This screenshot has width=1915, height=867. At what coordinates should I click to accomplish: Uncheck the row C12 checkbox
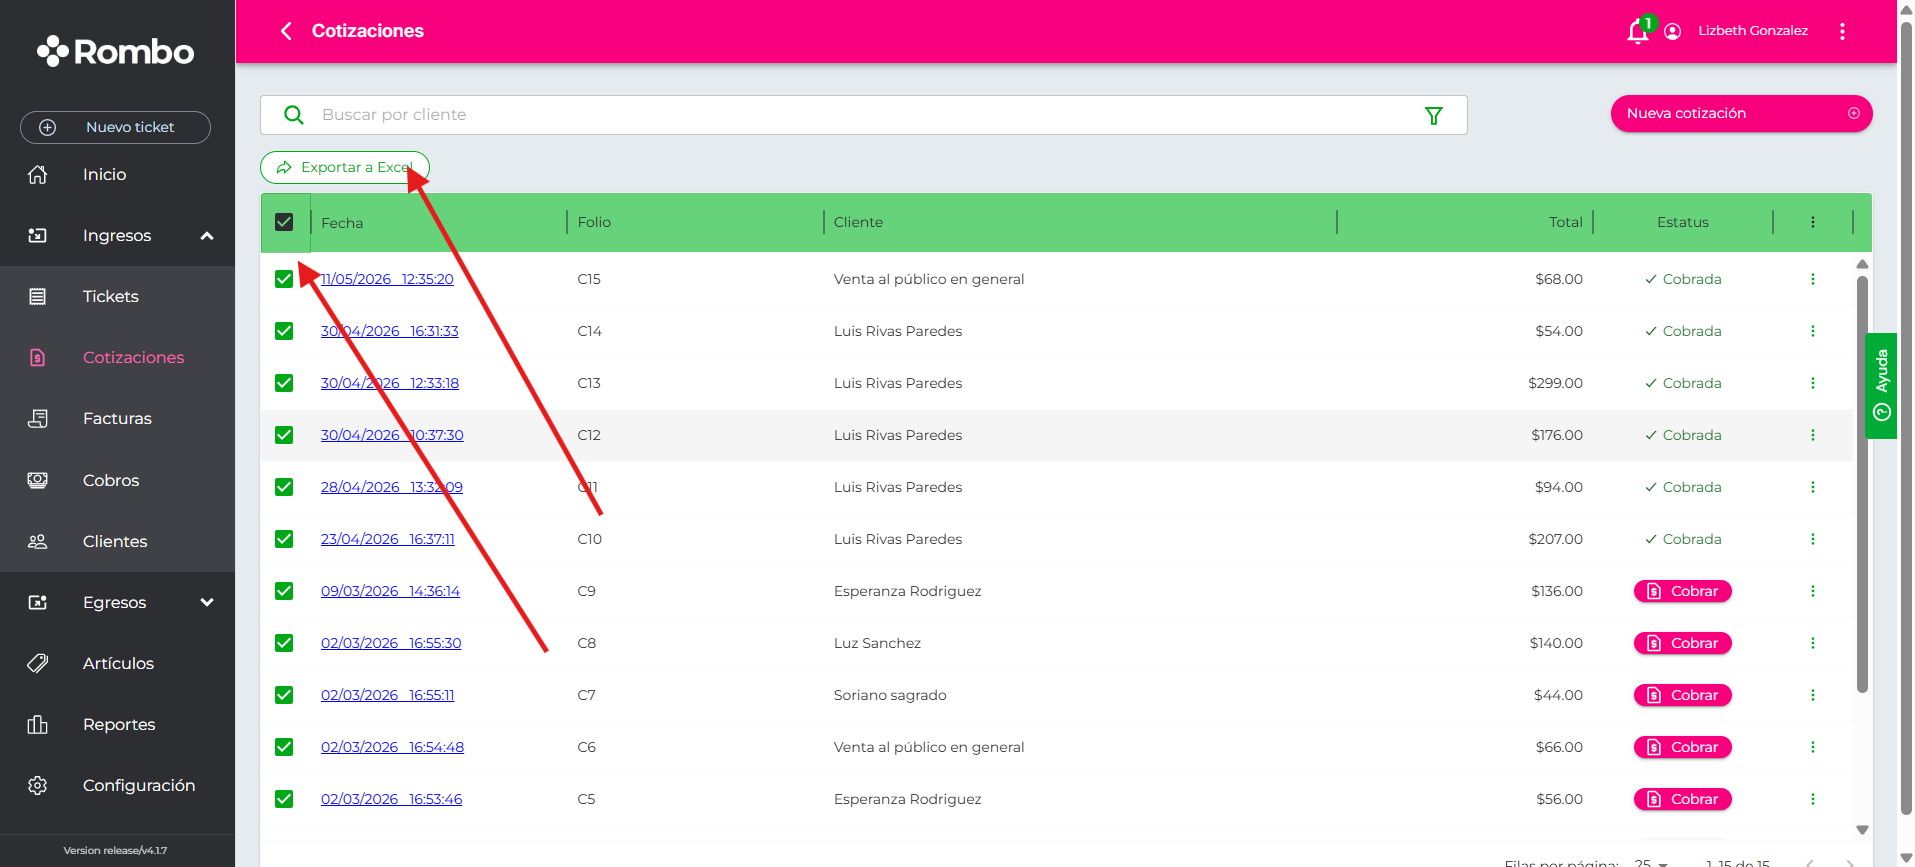tap(284, 435)
